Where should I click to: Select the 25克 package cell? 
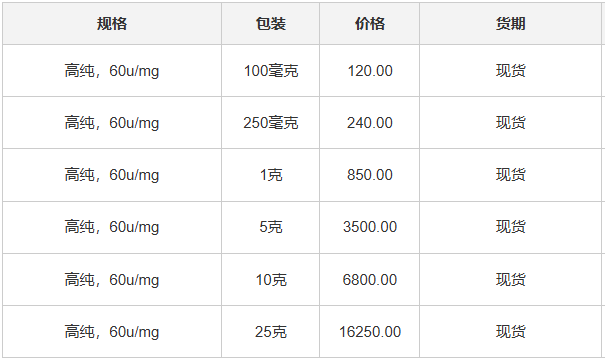270,331
